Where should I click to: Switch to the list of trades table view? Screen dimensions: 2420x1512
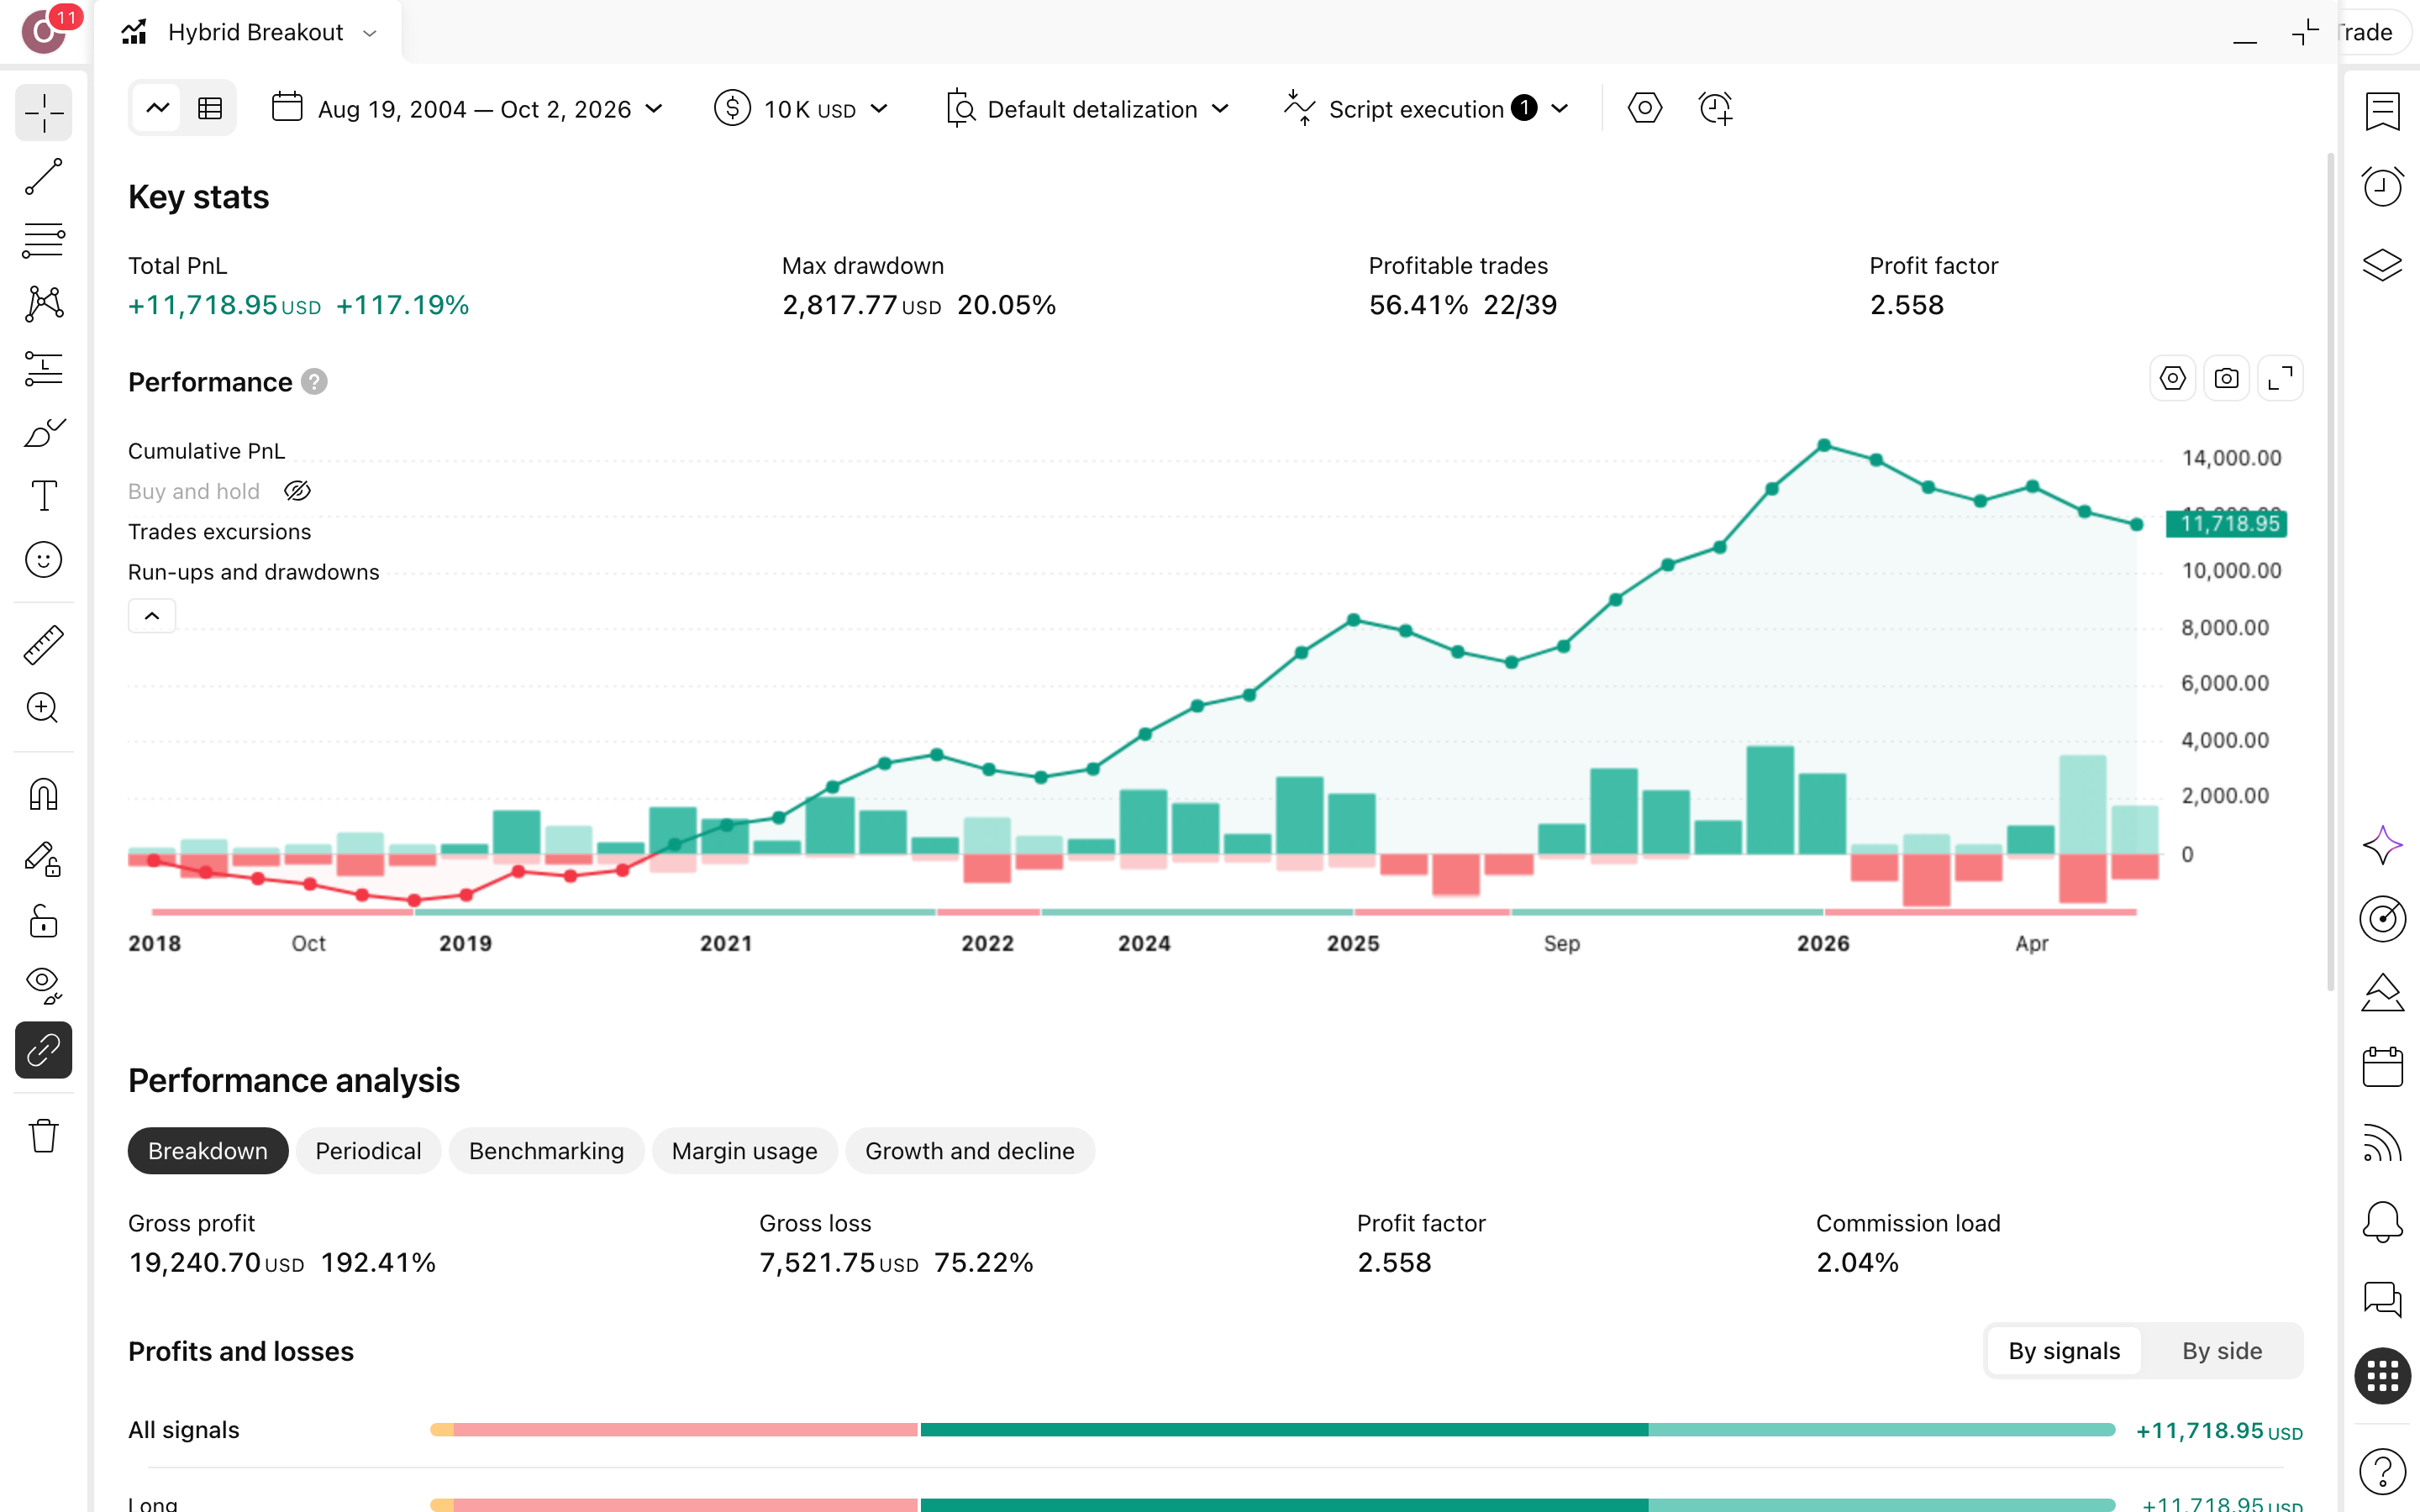click(x=210, y=108)
